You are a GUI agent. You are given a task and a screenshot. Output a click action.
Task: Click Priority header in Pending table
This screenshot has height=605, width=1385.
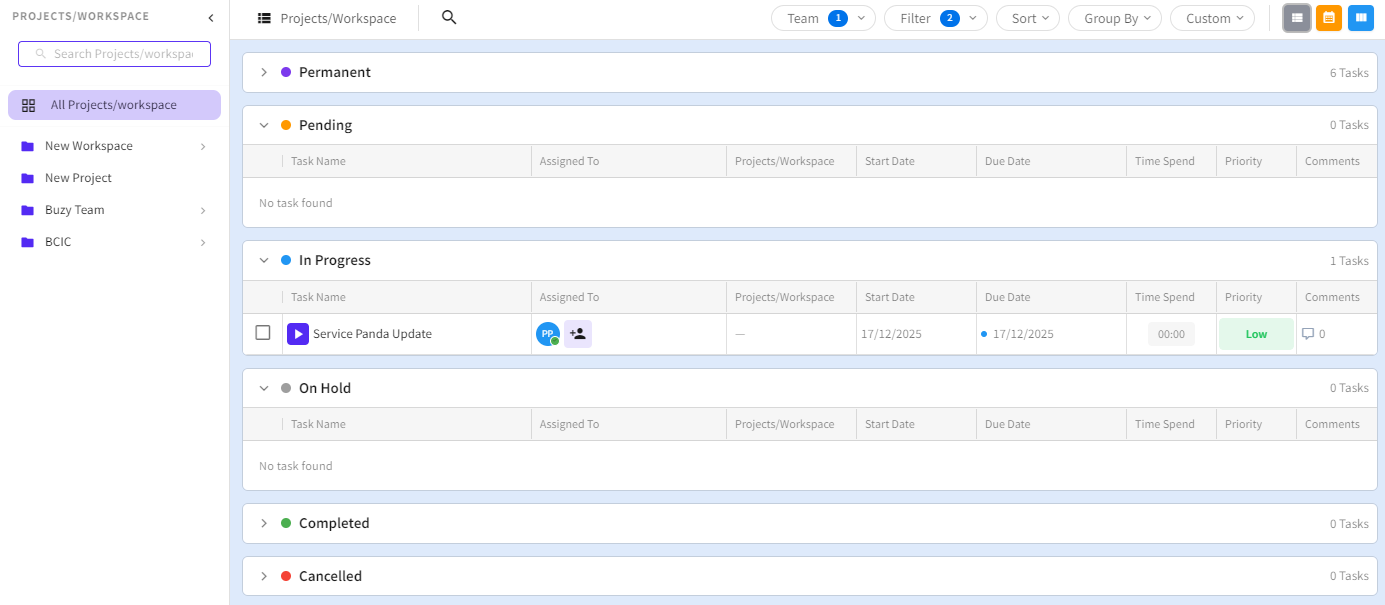(x=1243, y=161)
